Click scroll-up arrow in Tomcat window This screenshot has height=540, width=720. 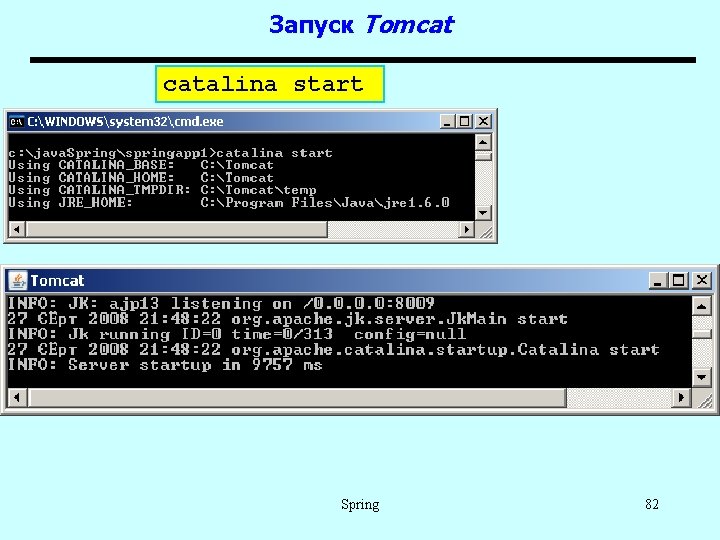pos(701,306)
